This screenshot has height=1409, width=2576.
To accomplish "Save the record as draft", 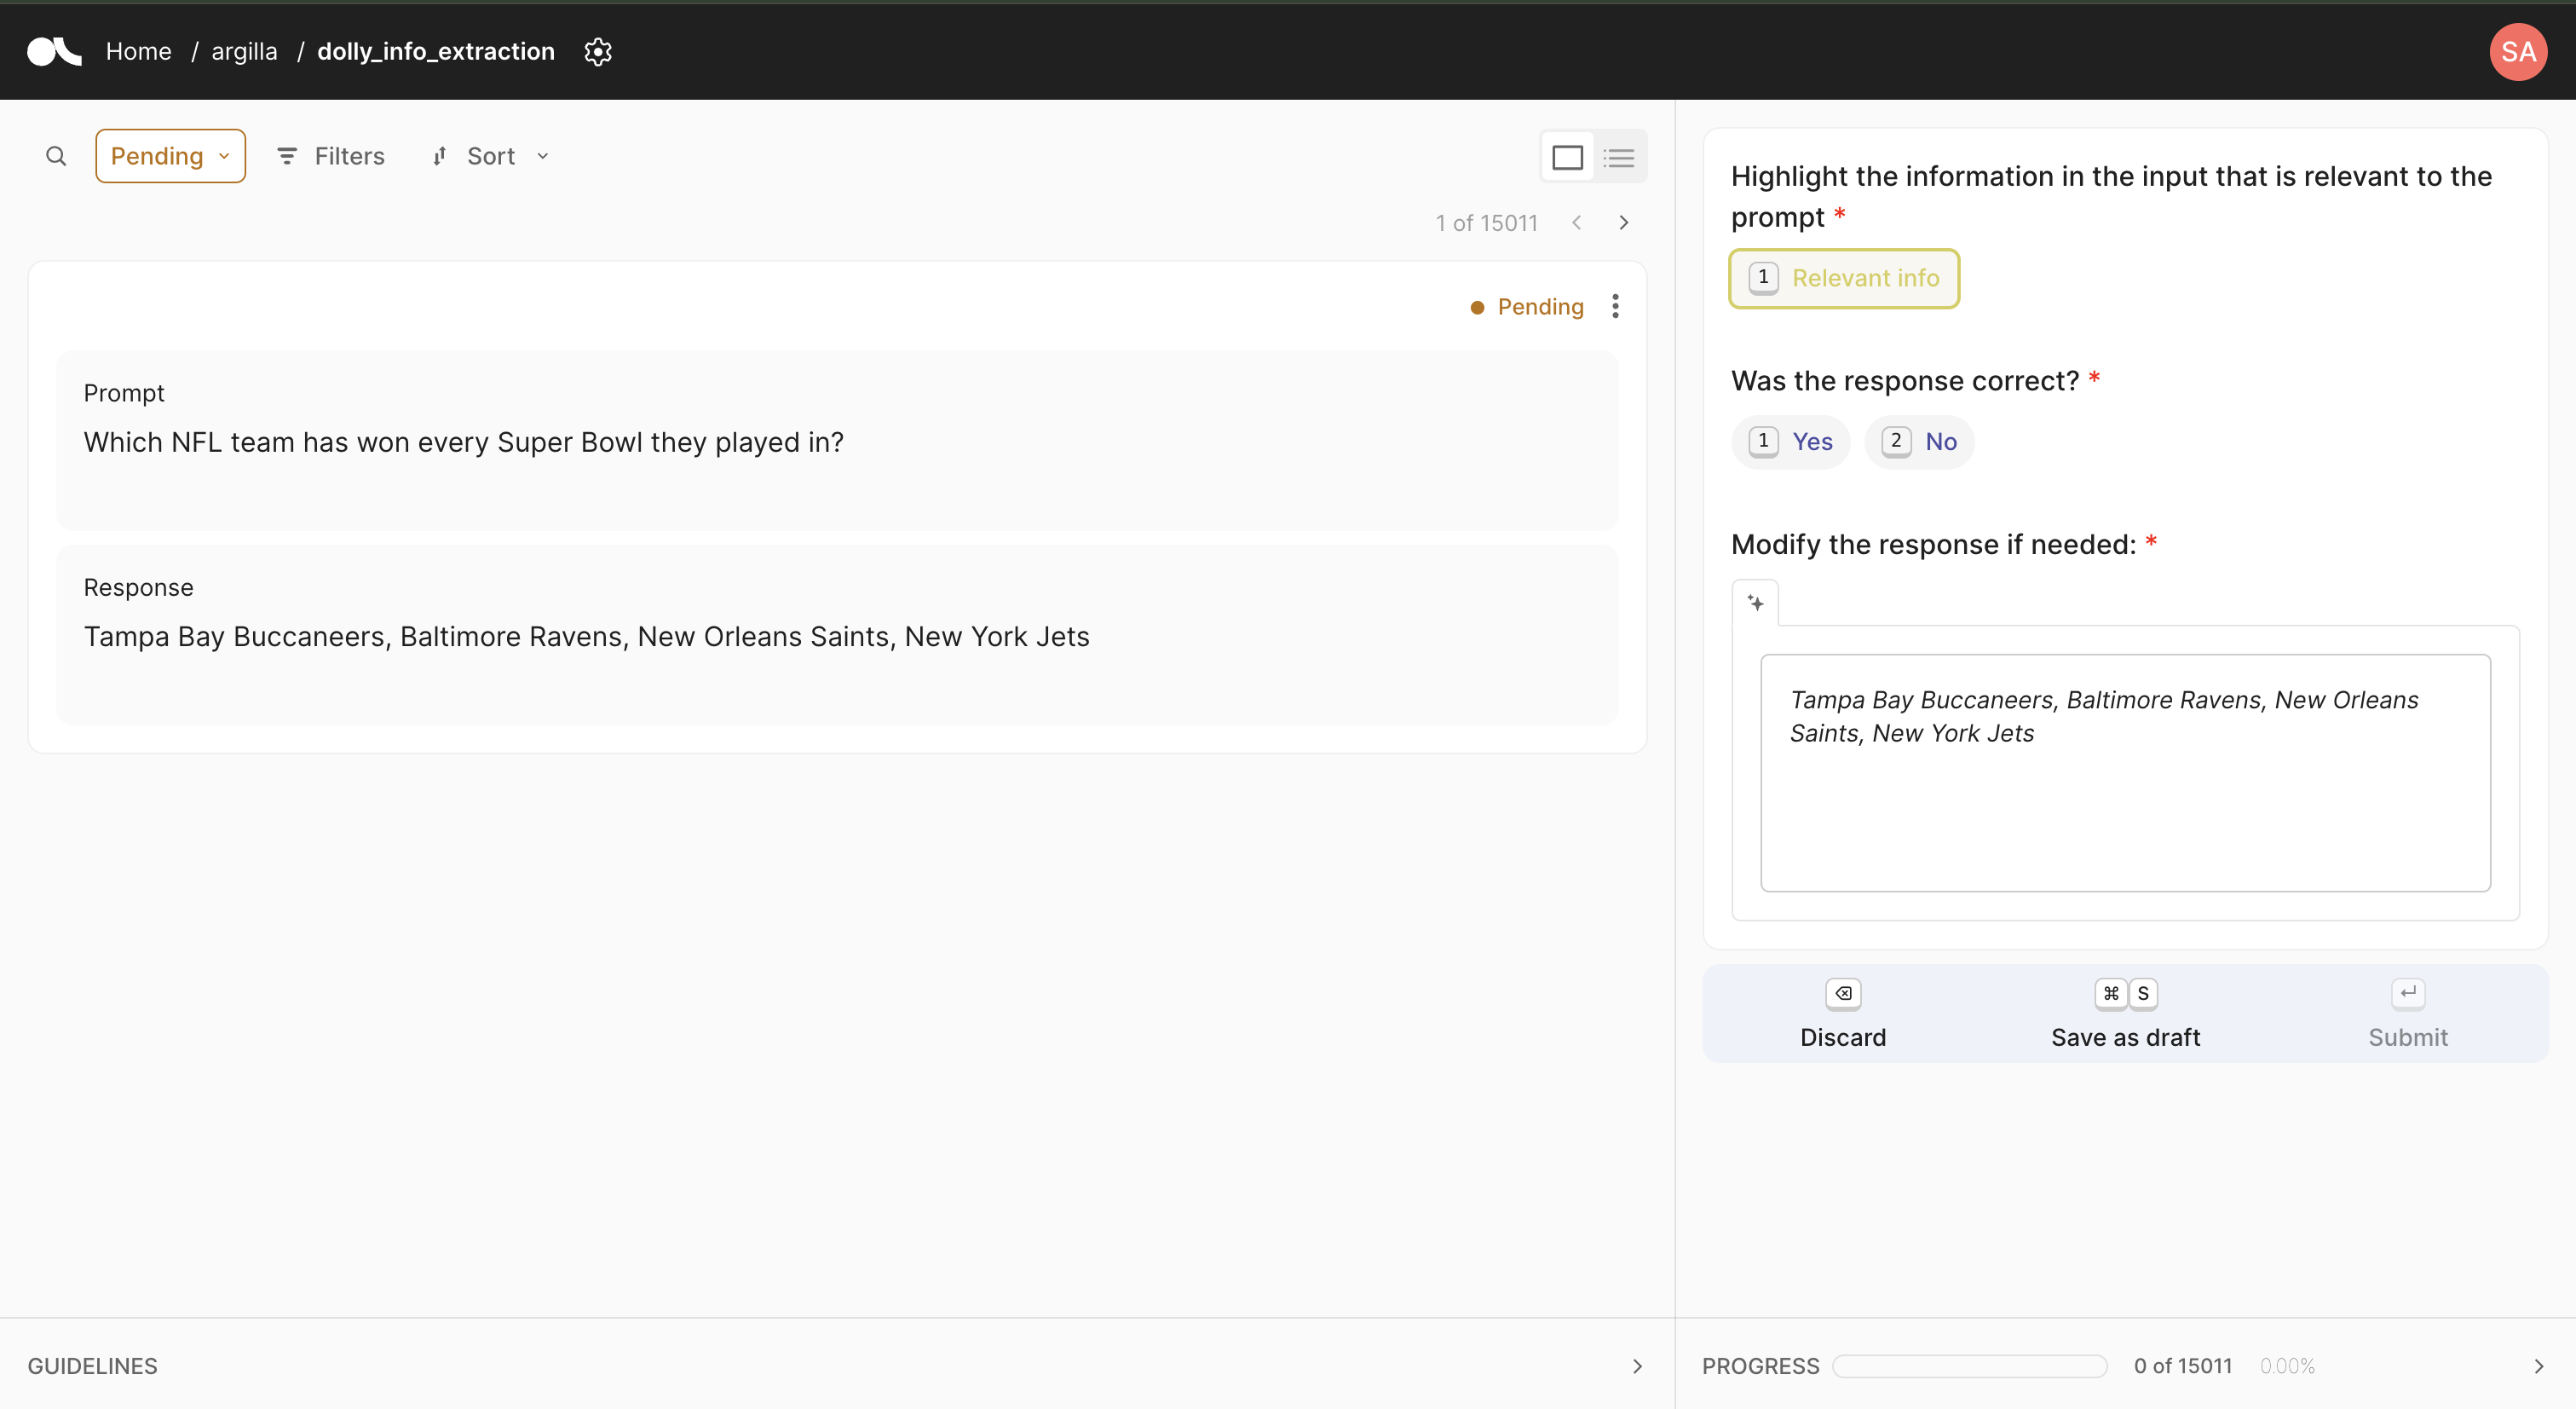I will (2125, 1013).
